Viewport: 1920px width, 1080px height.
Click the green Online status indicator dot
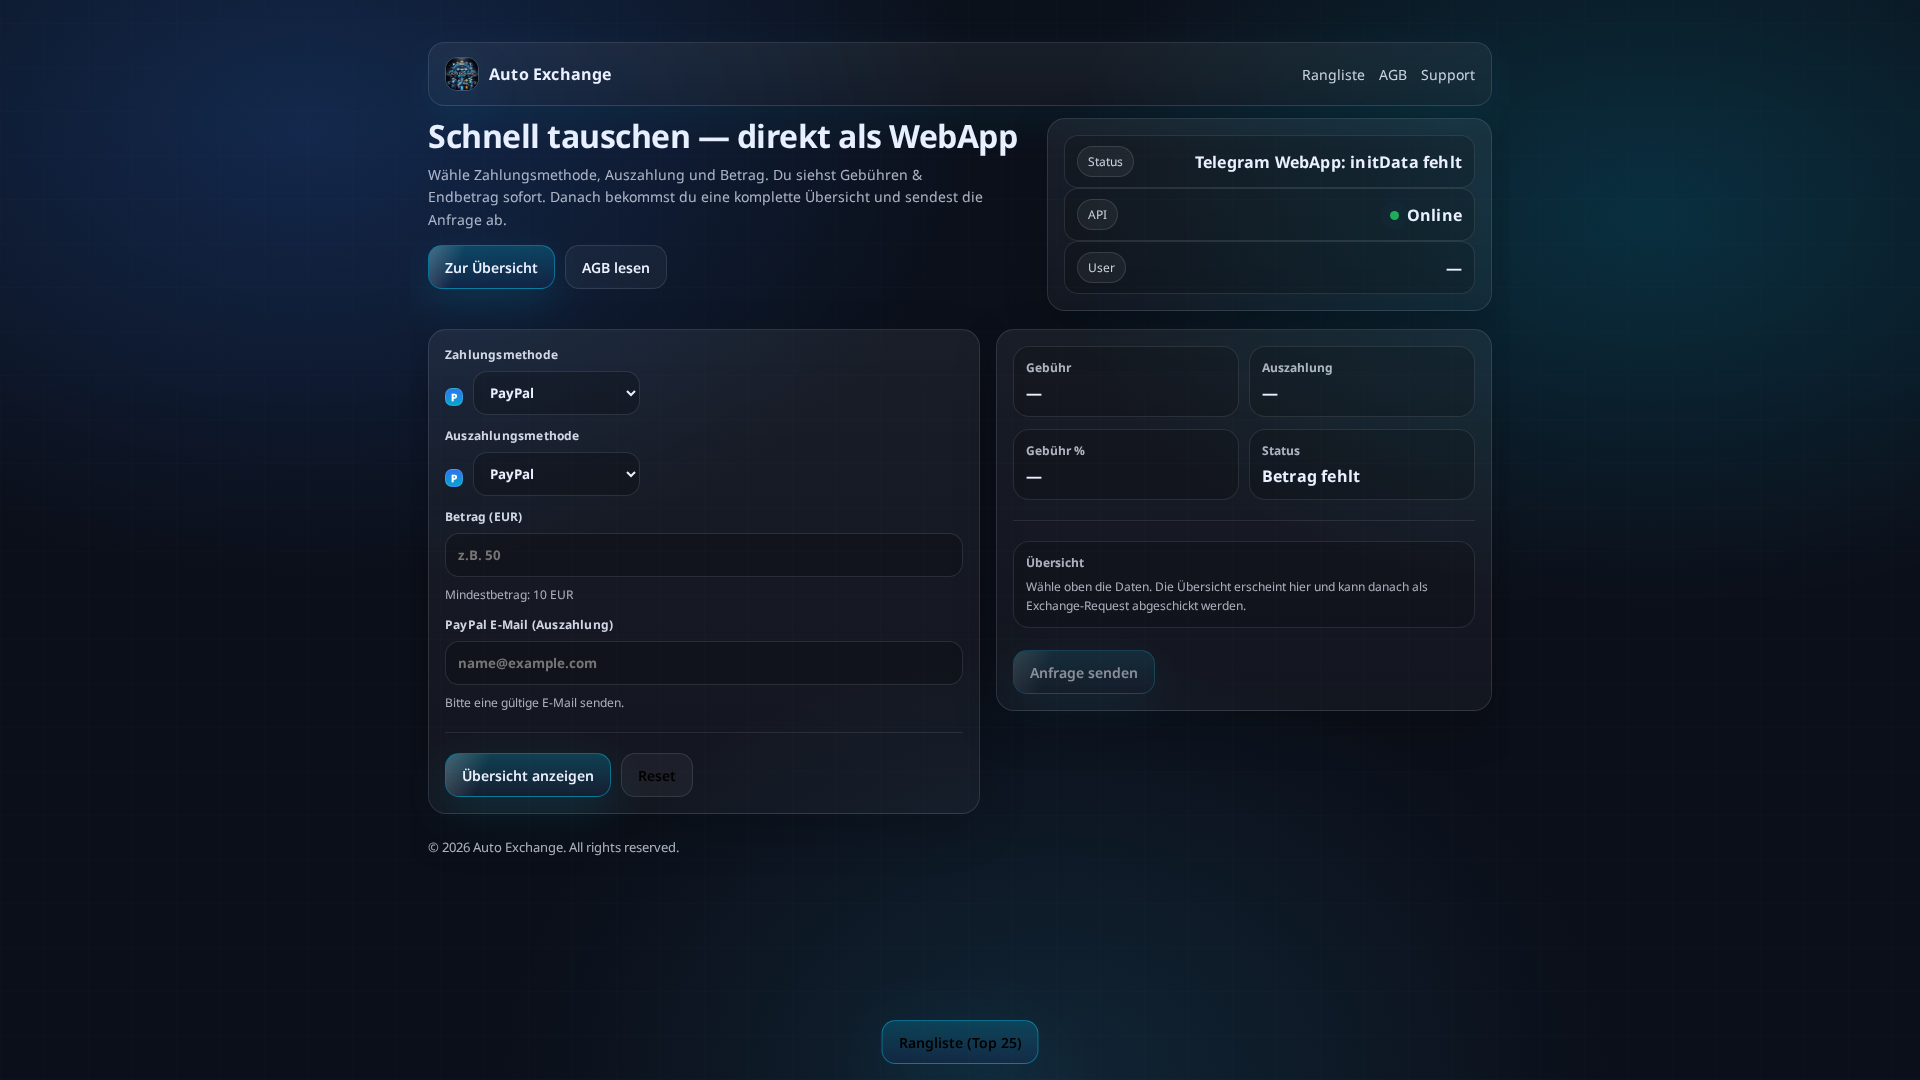click(x=1396, y=215)
